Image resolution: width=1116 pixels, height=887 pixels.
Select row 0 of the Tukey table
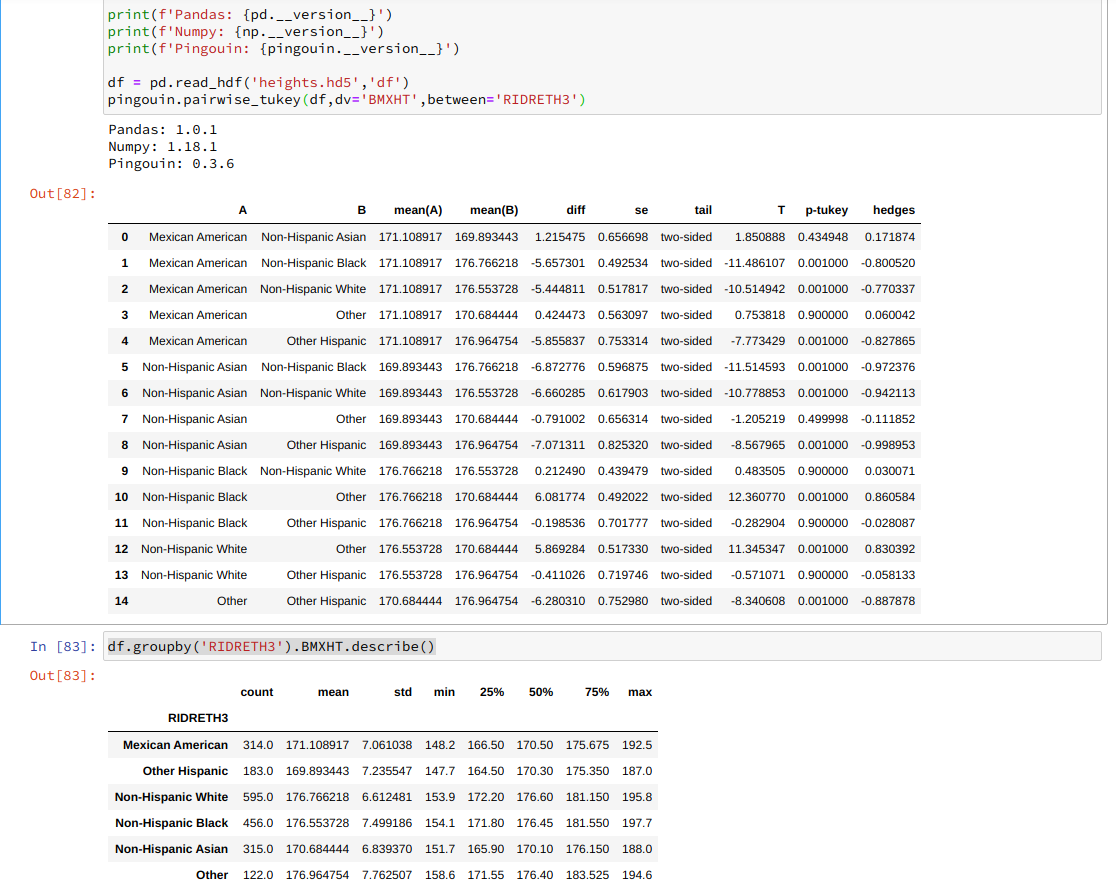[400, 237]
